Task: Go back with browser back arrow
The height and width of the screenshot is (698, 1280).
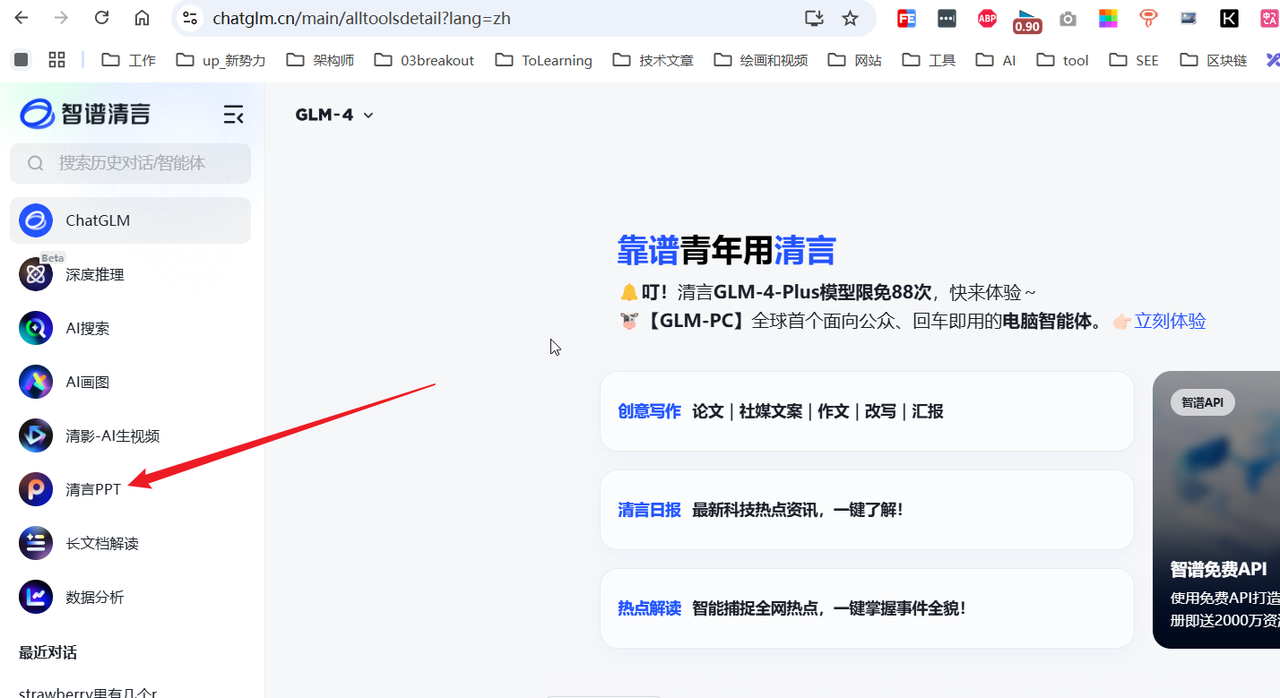Action: point(21,18)
